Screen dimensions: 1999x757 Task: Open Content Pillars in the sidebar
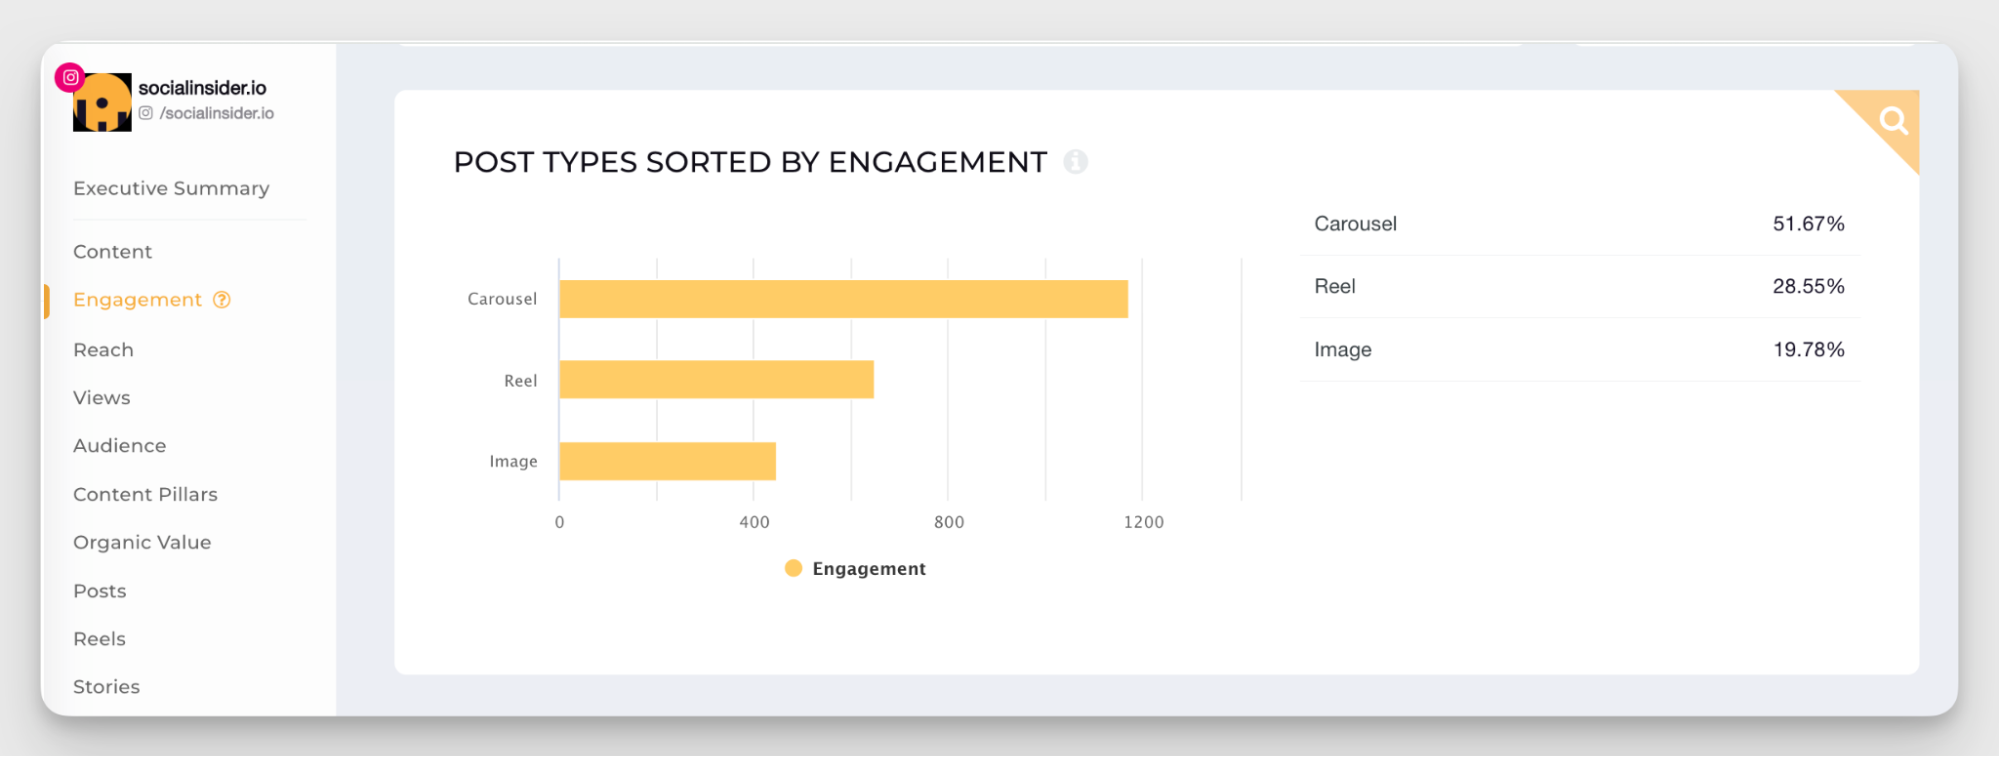pyautogui.click(x=145, y=494)
